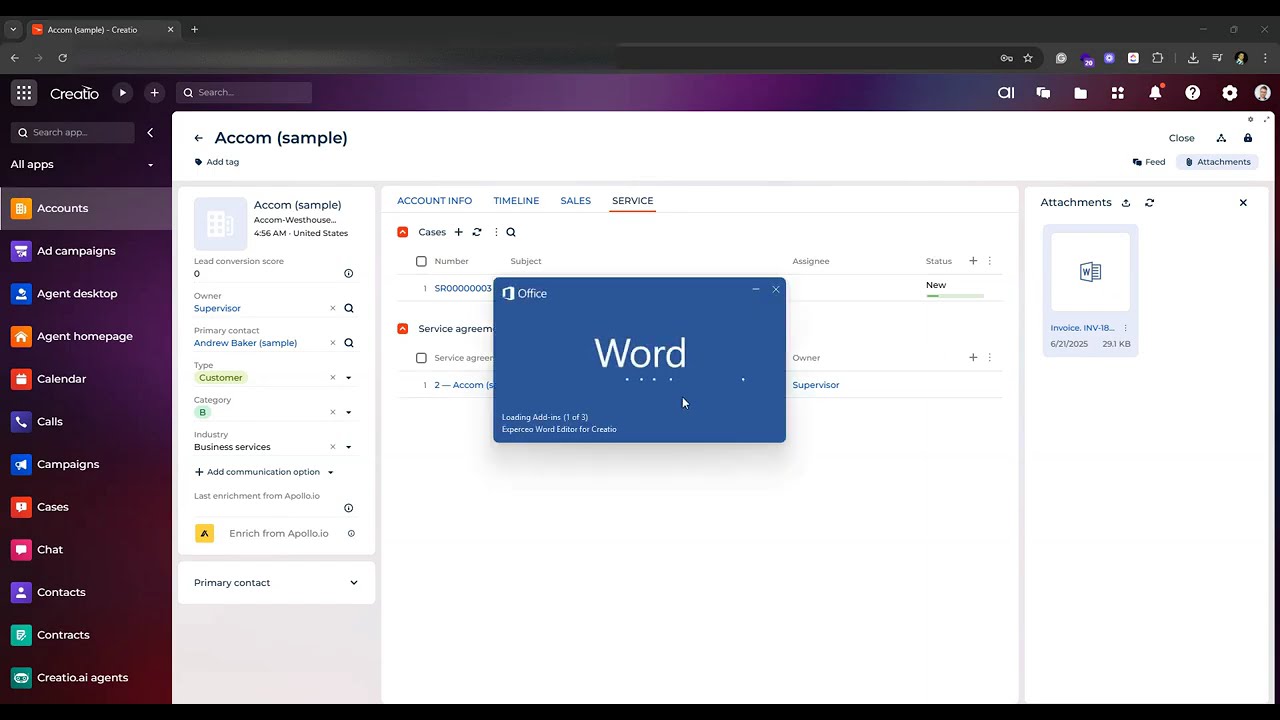Open the marketplace apps grid icon
Viewport: 1280px width, 720px height.
tap(1118, 93)
